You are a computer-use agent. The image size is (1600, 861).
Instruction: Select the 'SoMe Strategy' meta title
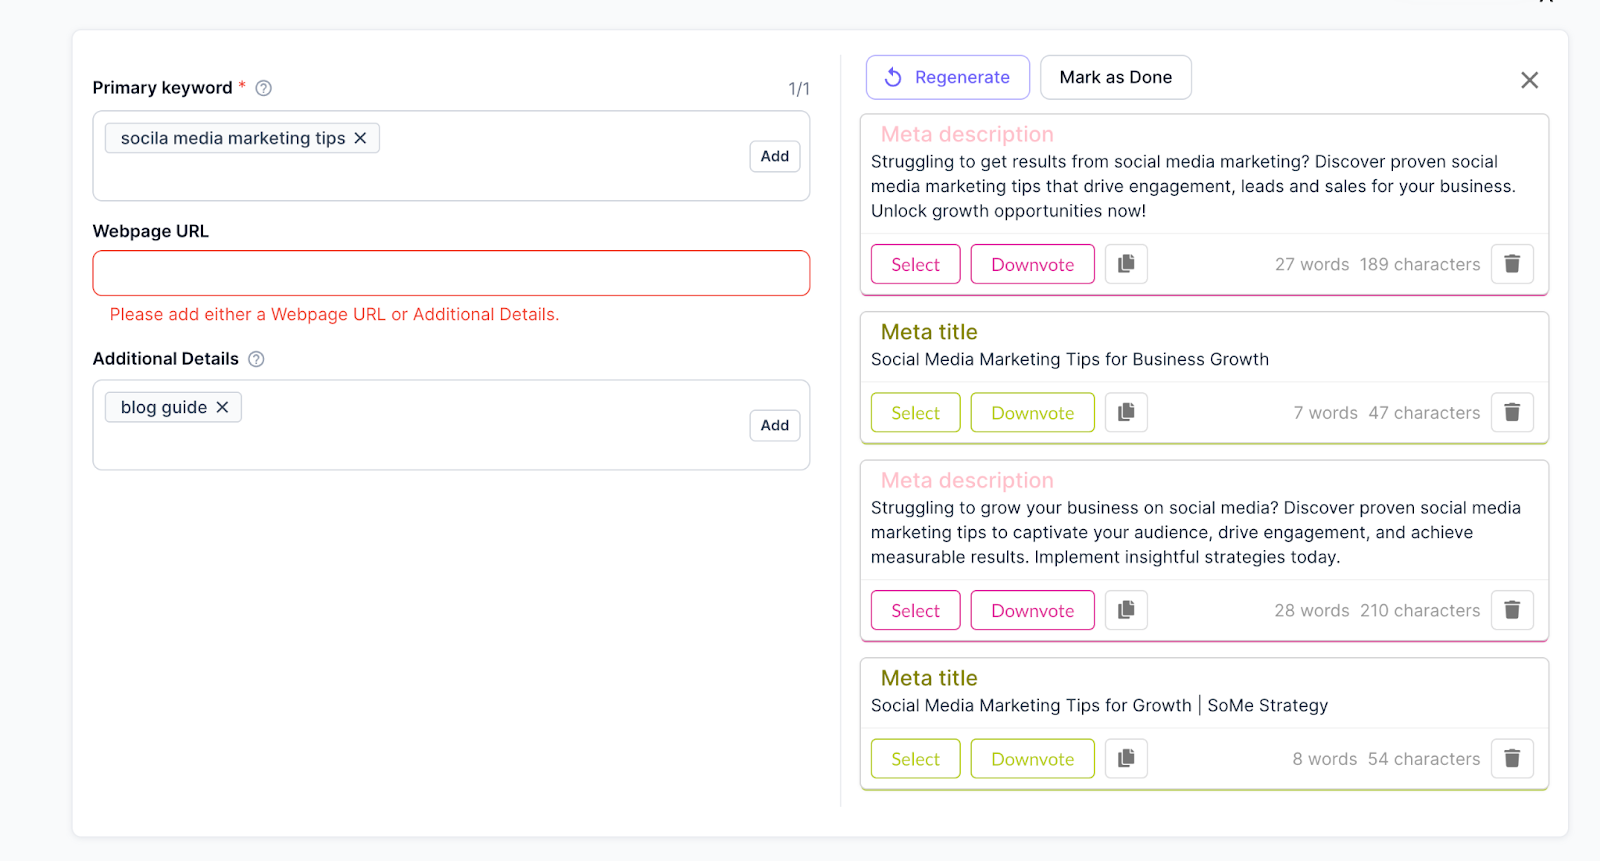click(x=916, y=758)
